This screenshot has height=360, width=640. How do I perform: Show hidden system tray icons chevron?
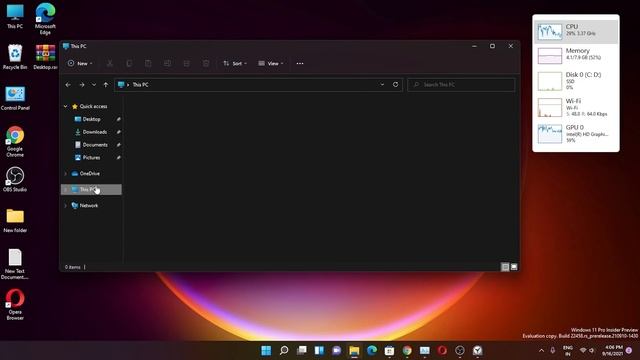[541, 350]
